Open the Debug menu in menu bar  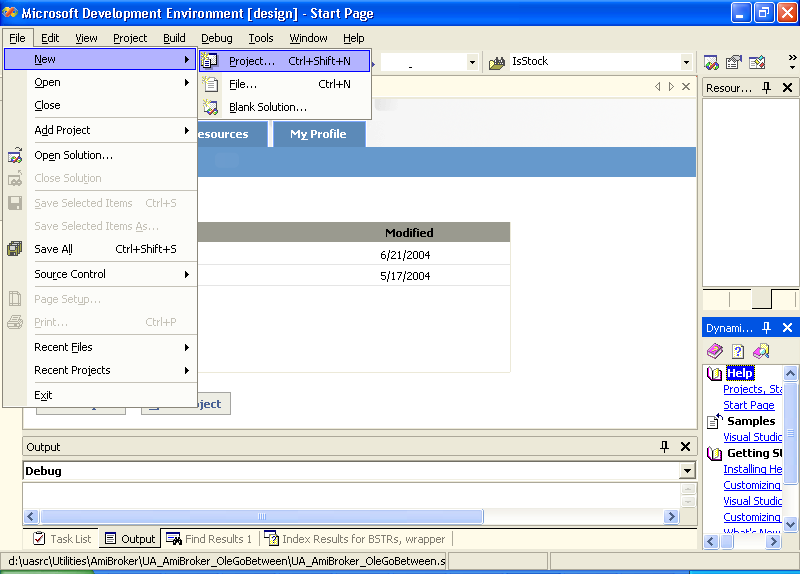click(x=217, y=38)
